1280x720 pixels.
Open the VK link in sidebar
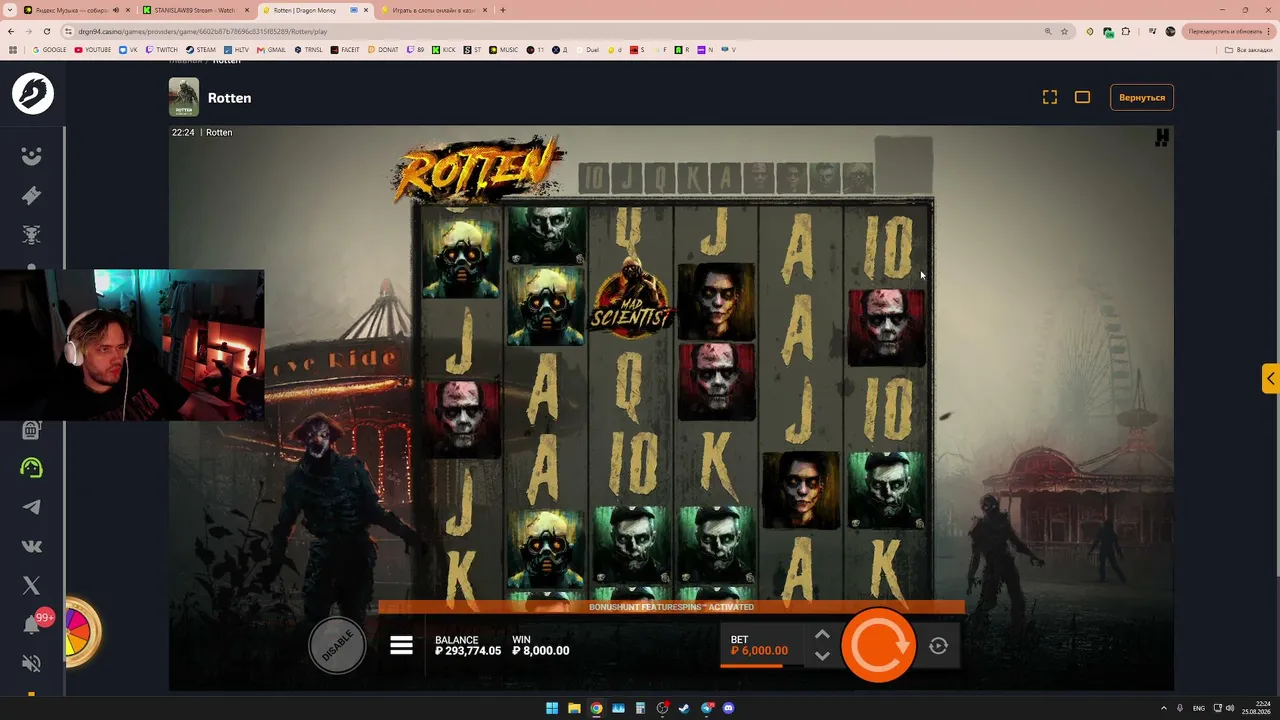pyautogui.click(x=32, y=546)
